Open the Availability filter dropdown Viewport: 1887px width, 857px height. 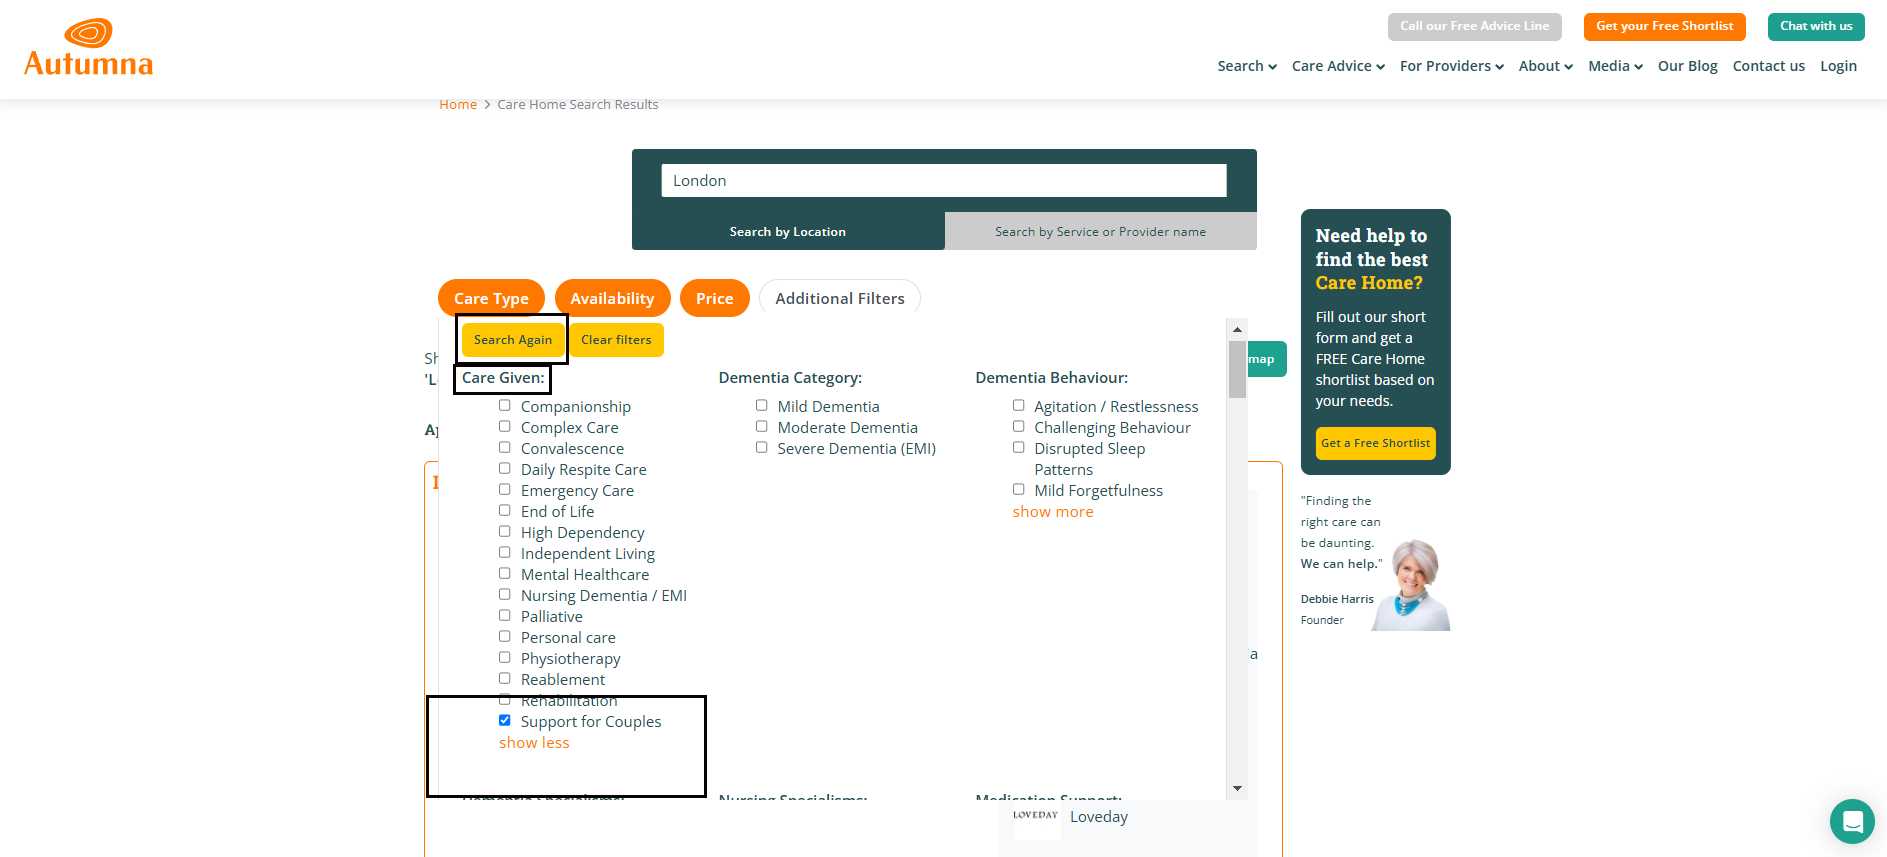point(612,298)
